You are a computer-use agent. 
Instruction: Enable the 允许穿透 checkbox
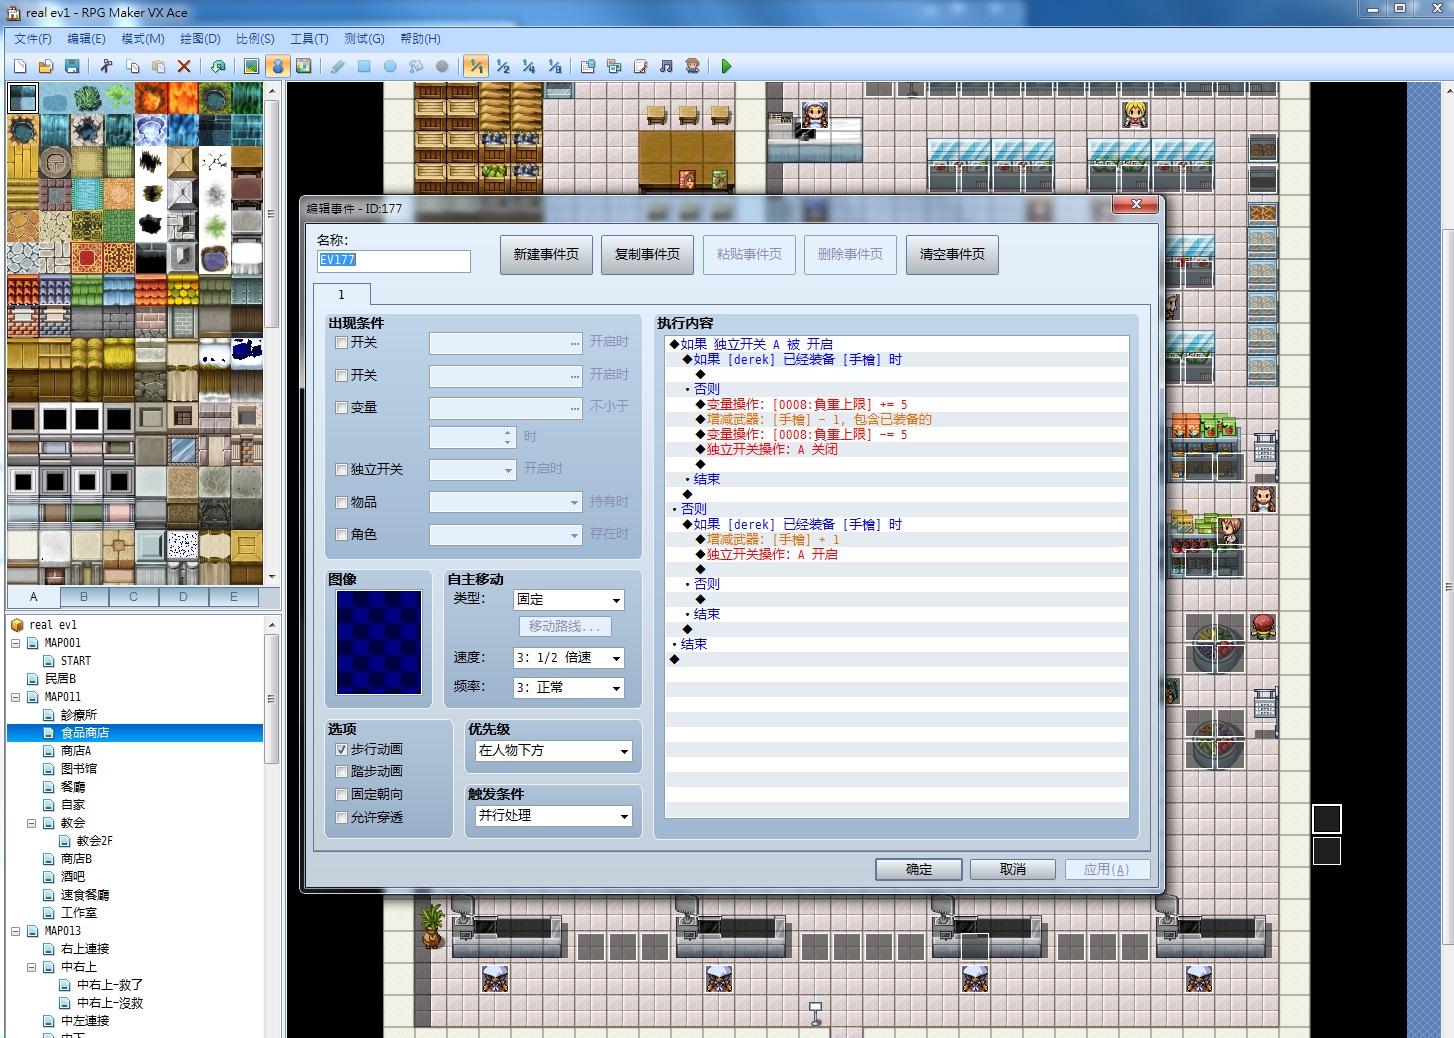tap(342, 817)
